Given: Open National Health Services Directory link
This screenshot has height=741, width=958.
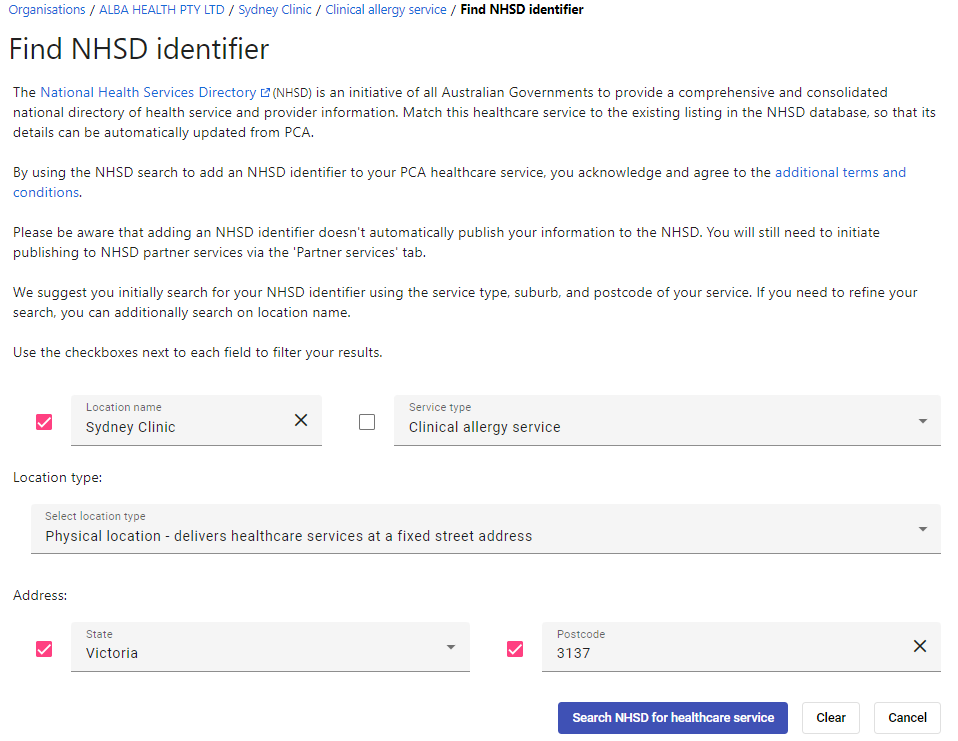Looking at the screenshot, I should coord(148,92).
